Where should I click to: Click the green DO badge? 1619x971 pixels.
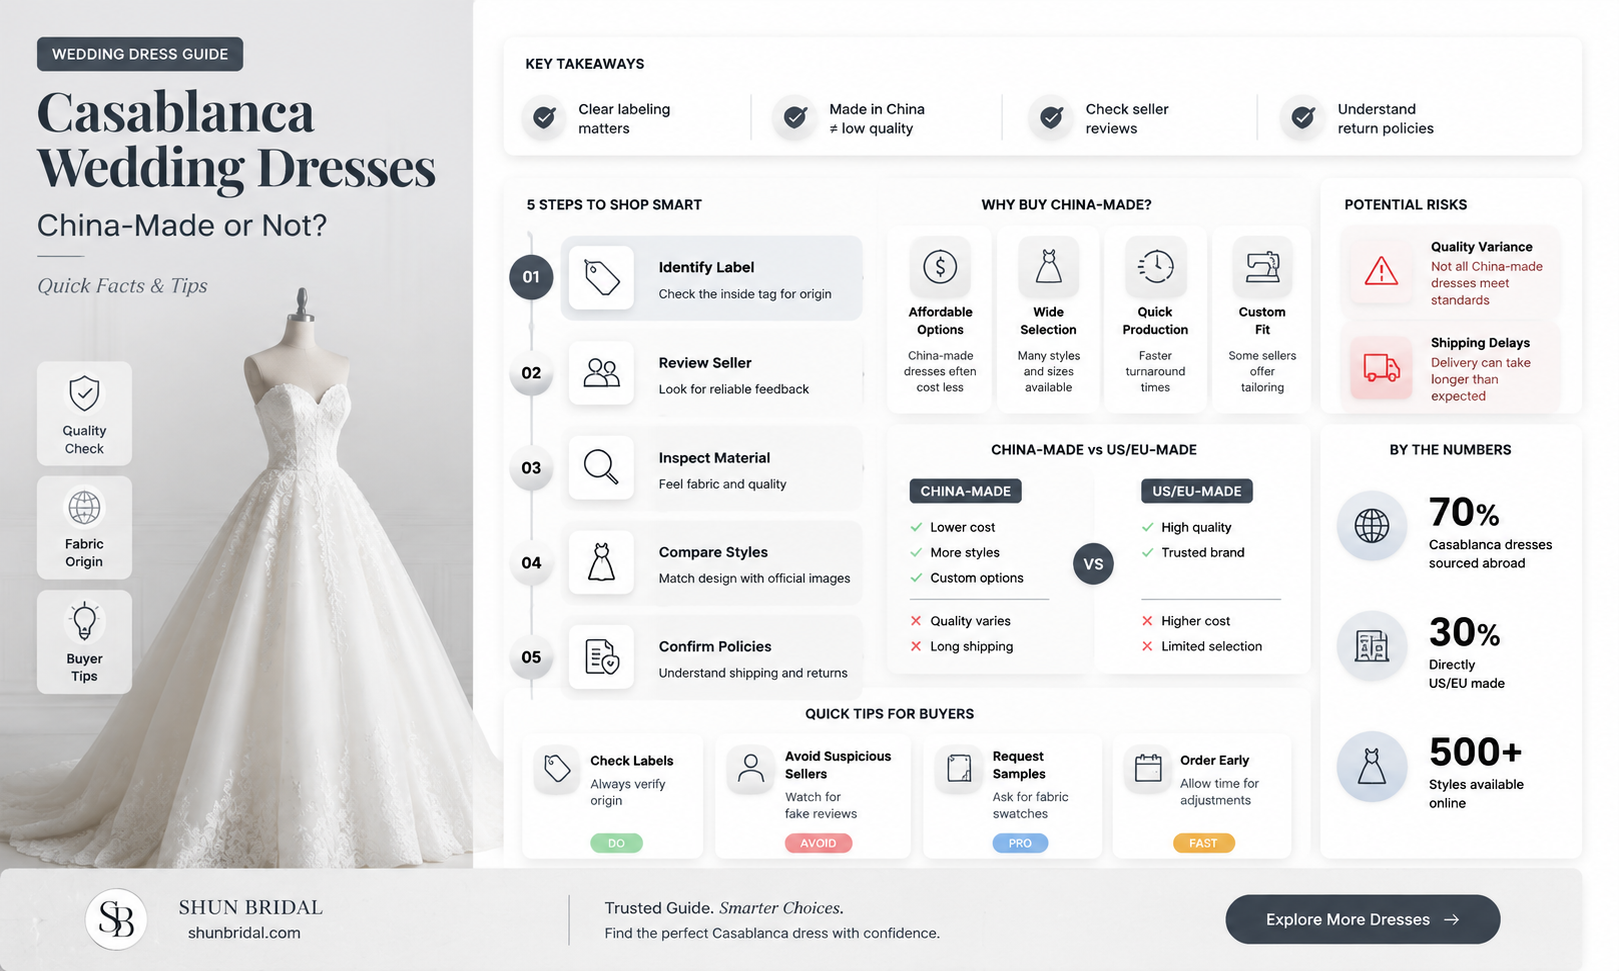616,843
